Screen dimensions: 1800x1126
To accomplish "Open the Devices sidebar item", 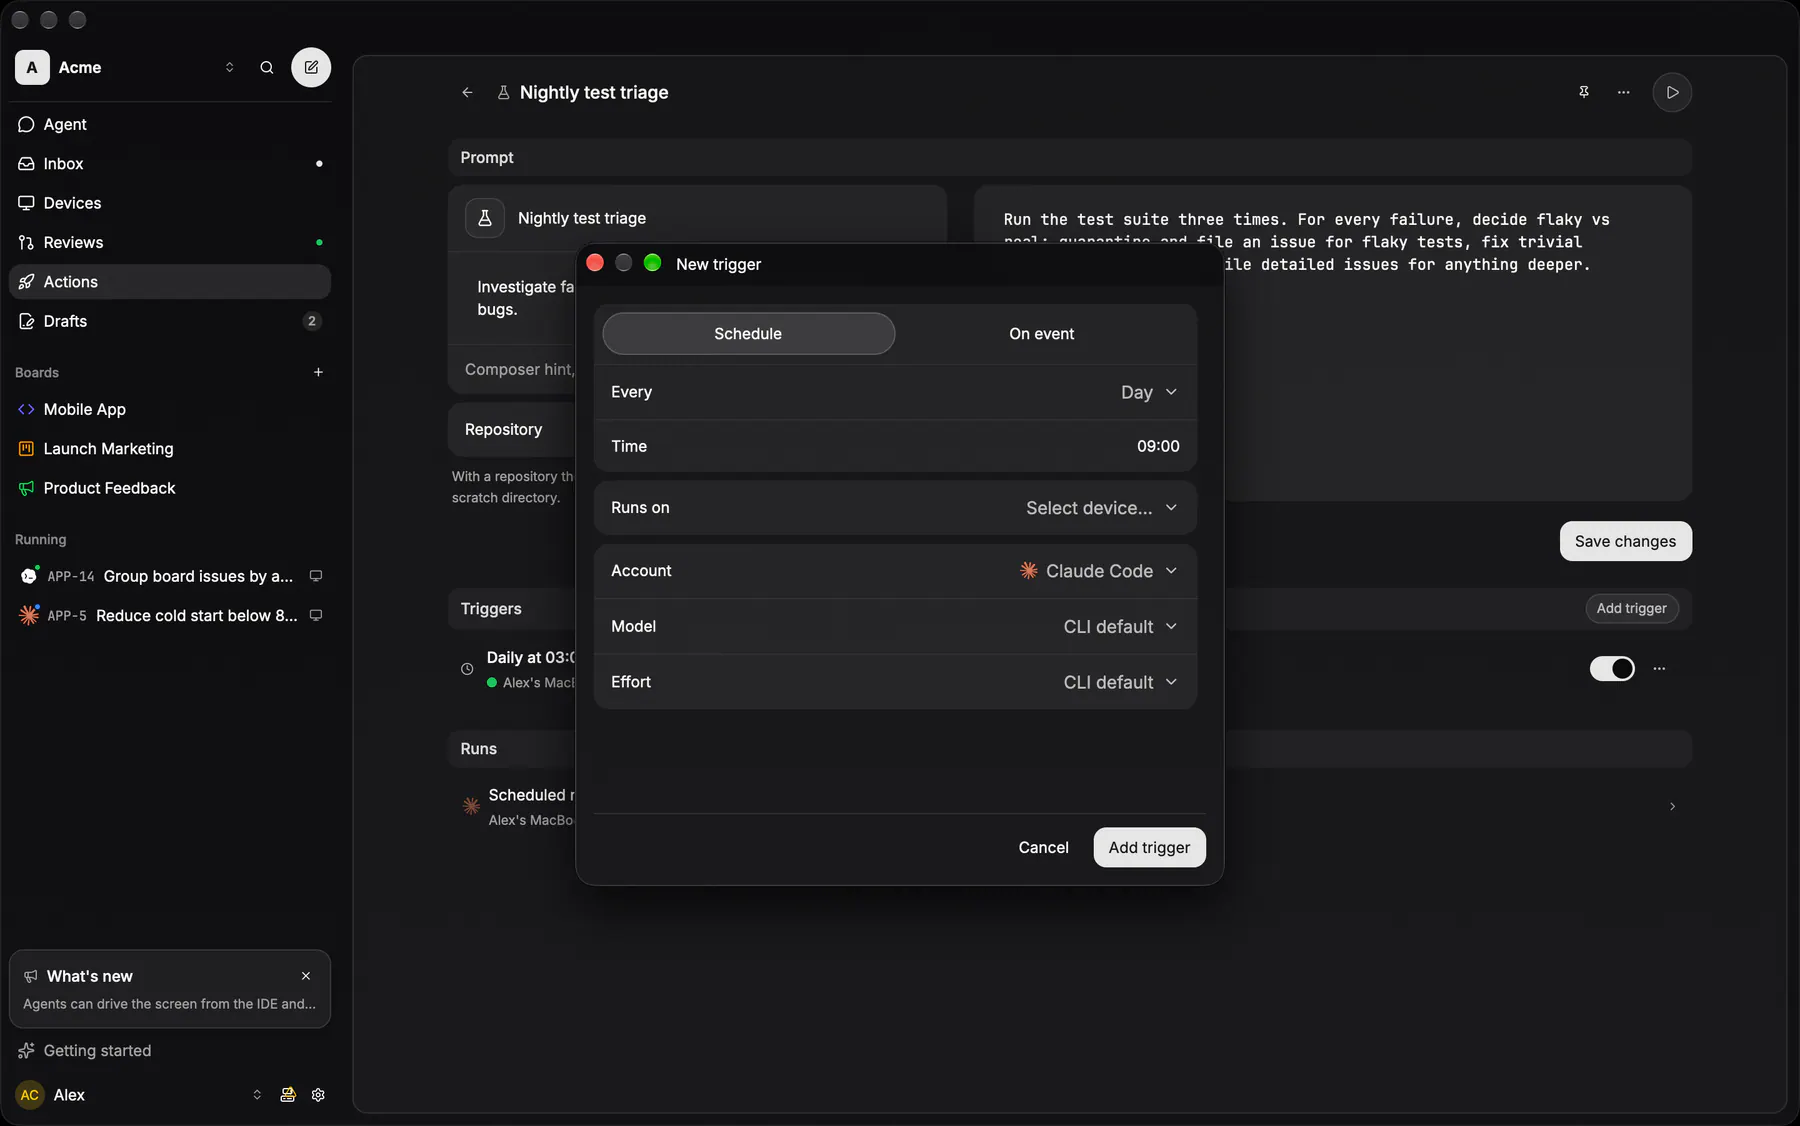I will (x=170, y=203).
